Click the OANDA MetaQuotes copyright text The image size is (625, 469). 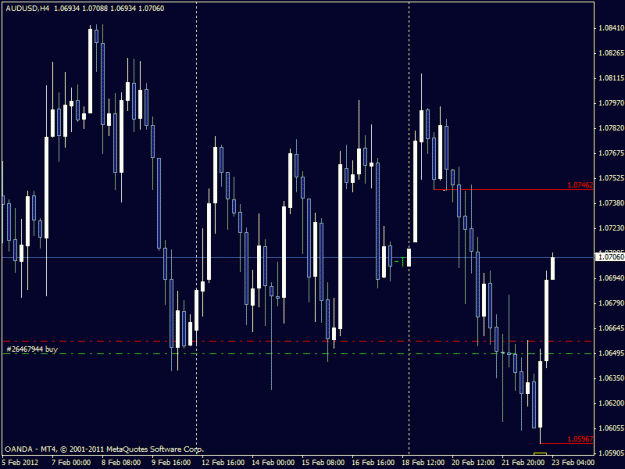(x=104, y=449)
